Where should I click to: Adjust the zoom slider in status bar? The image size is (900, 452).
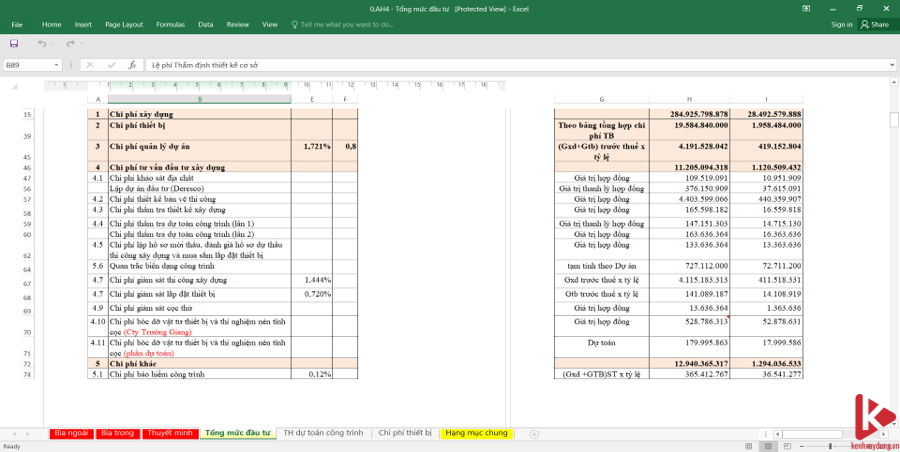tap(830, 446)
